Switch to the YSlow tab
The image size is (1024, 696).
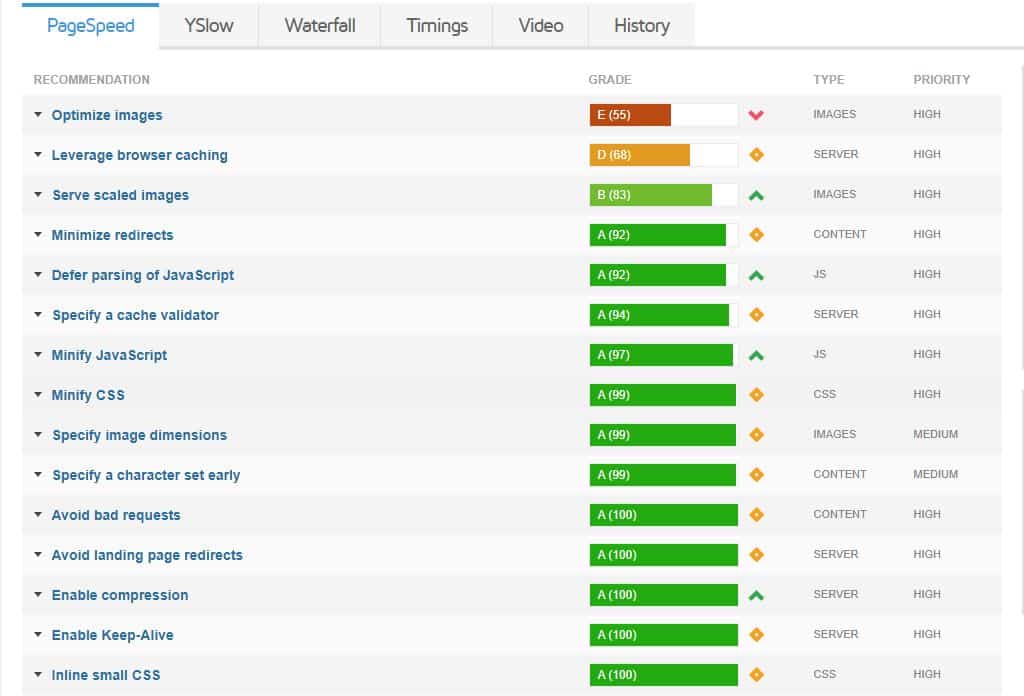coord(208,26)
